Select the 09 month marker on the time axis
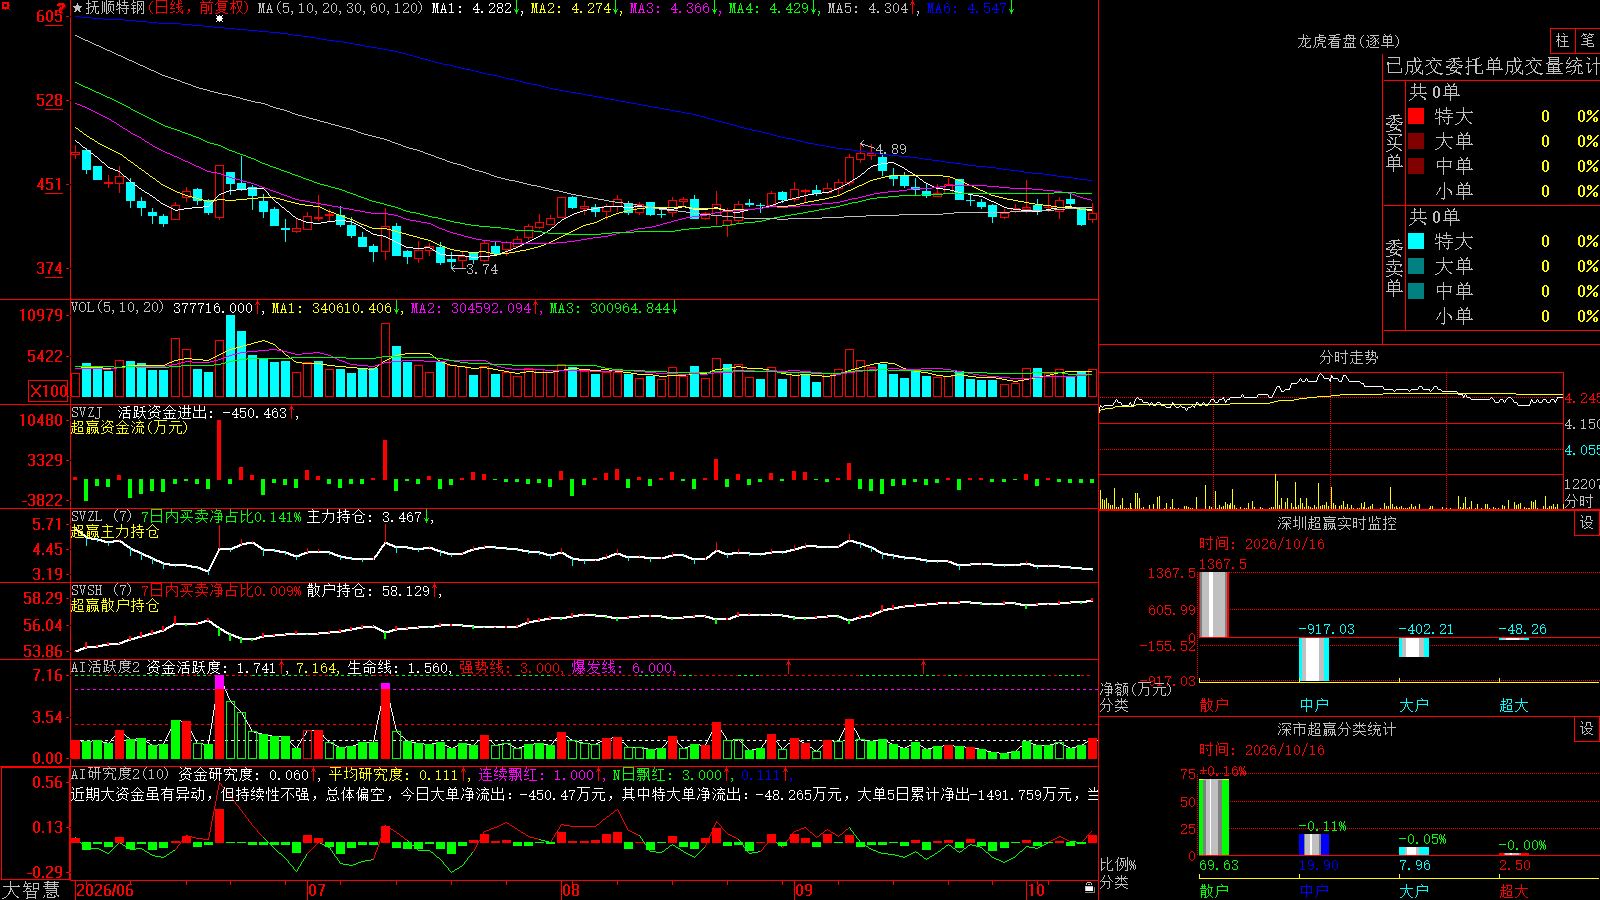Viewport: 1600px width, 900px height. (x=804, y=890)
